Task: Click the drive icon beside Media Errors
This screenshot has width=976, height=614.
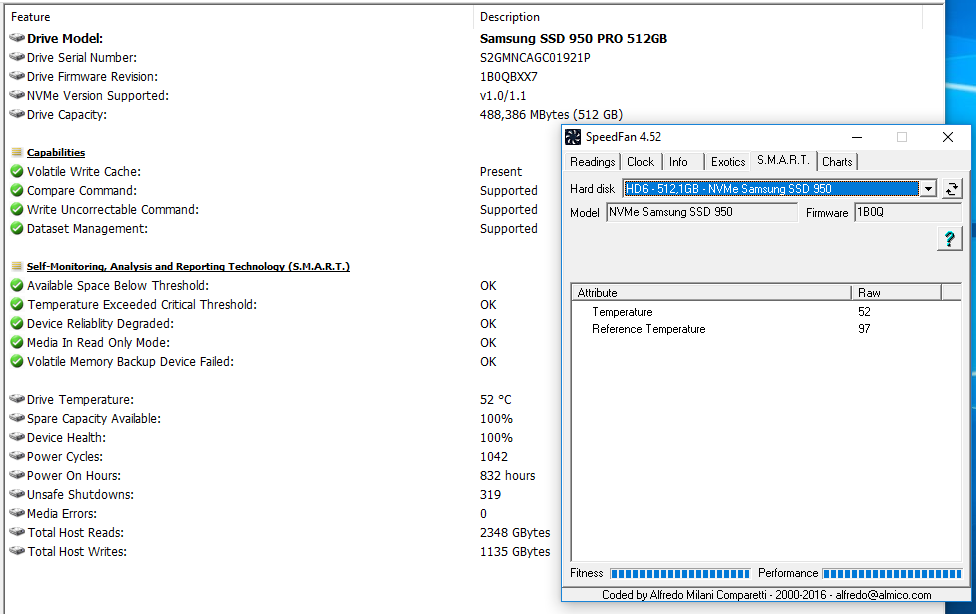Action: 17,513
